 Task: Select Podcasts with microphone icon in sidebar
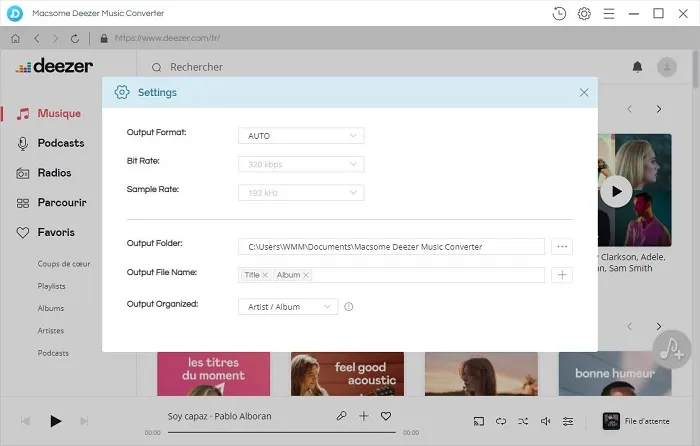tap(50, 143)
